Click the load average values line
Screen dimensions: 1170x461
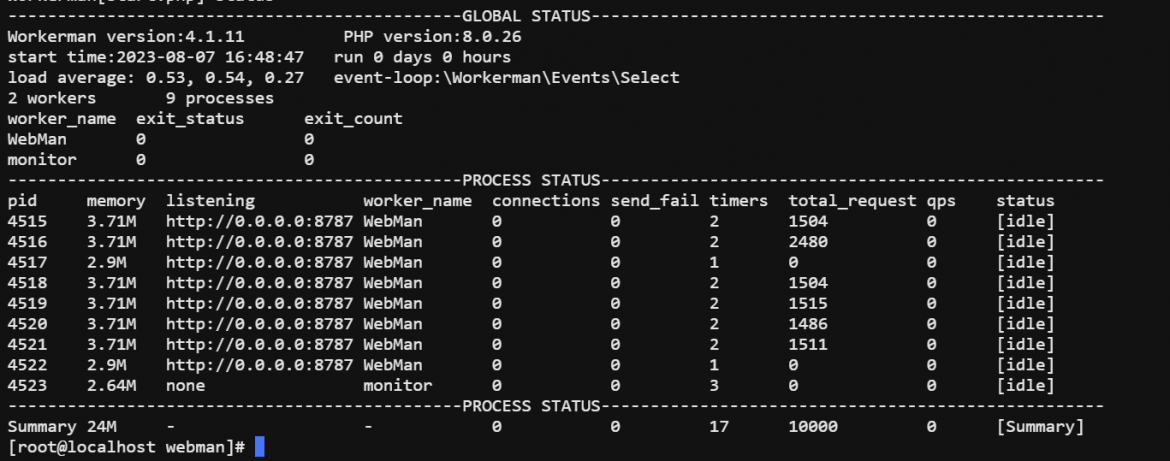(155, 78)
